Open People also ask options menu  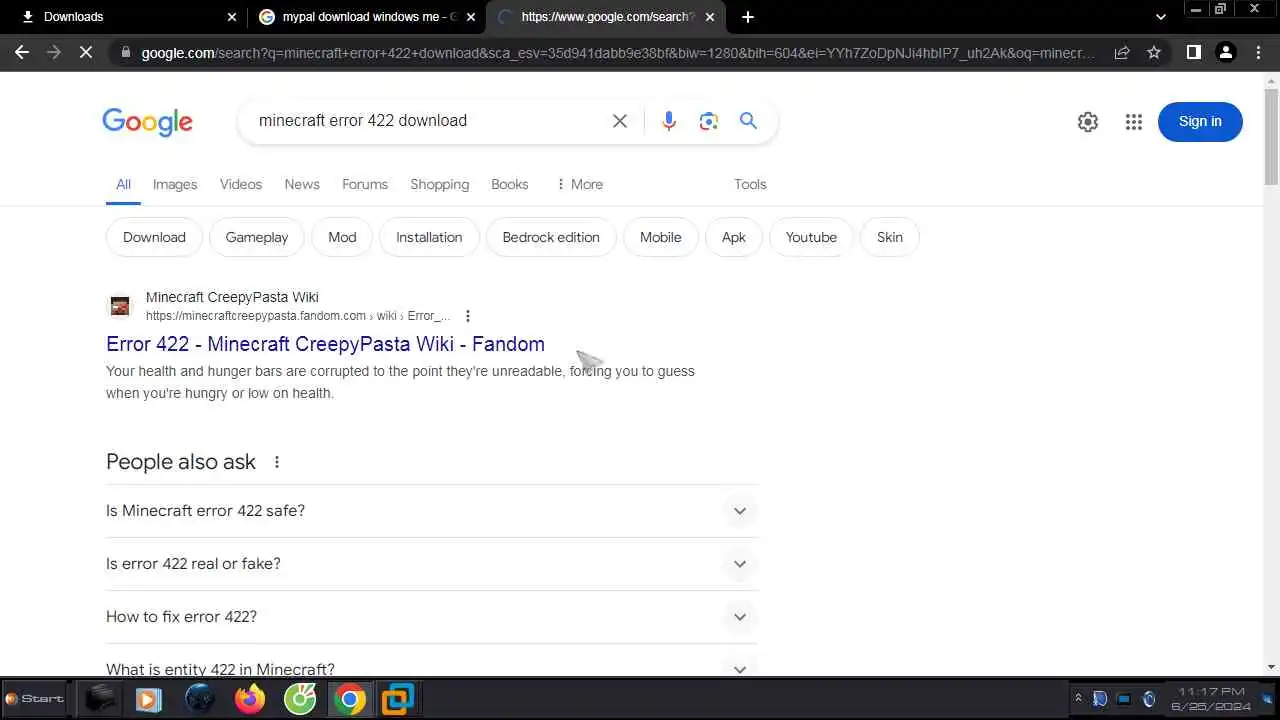point(277,462)
